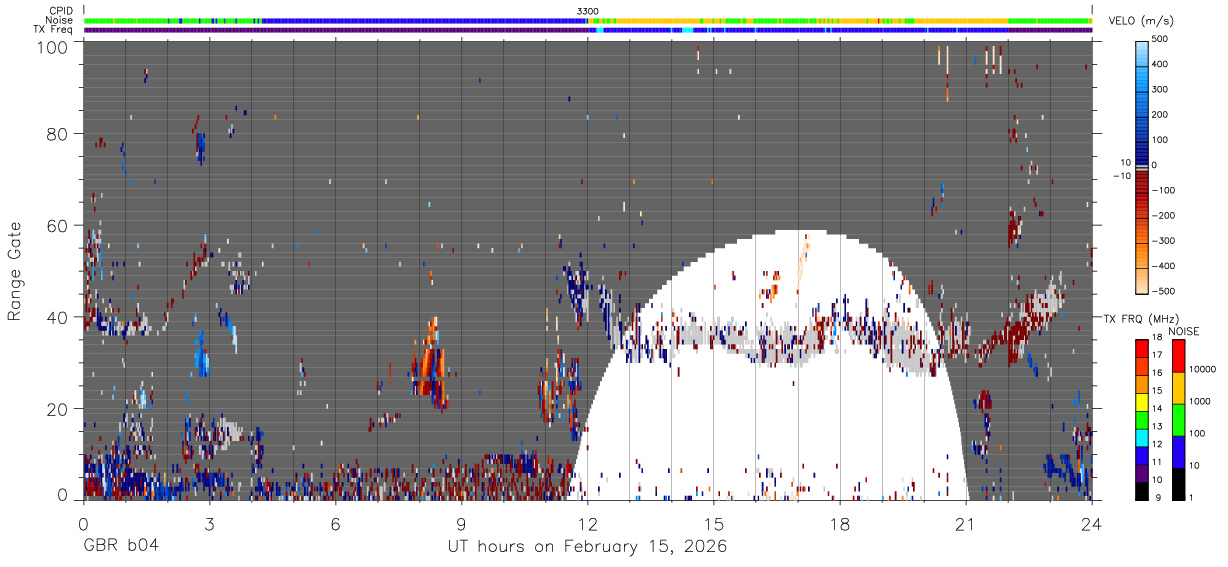This screenshot has width=1228, height=567.
Task: Click the x-axis tick label 12
Action: click(587, 523)
